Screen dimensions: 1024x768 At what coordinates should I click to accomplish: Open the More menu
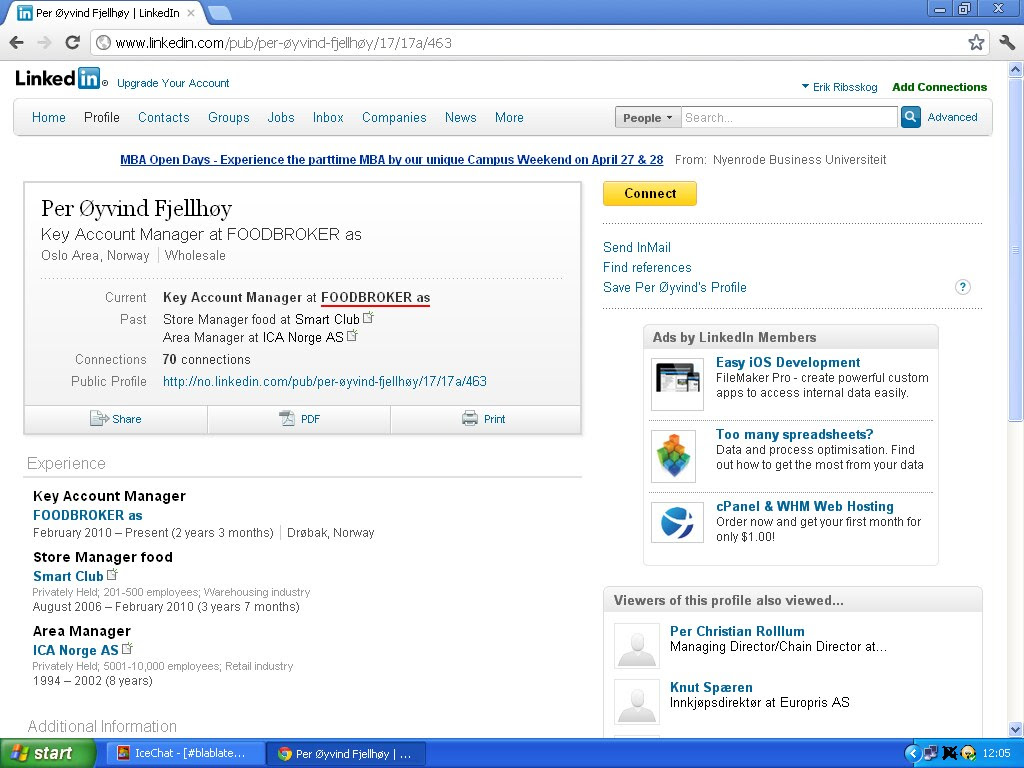509,118
